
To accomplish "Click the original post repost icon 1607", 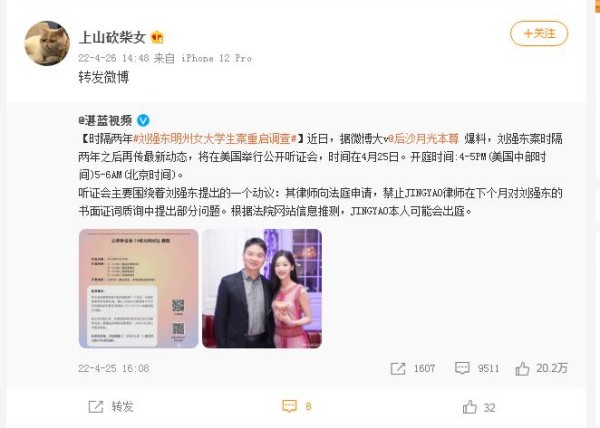I will click(x=412, y=368).
